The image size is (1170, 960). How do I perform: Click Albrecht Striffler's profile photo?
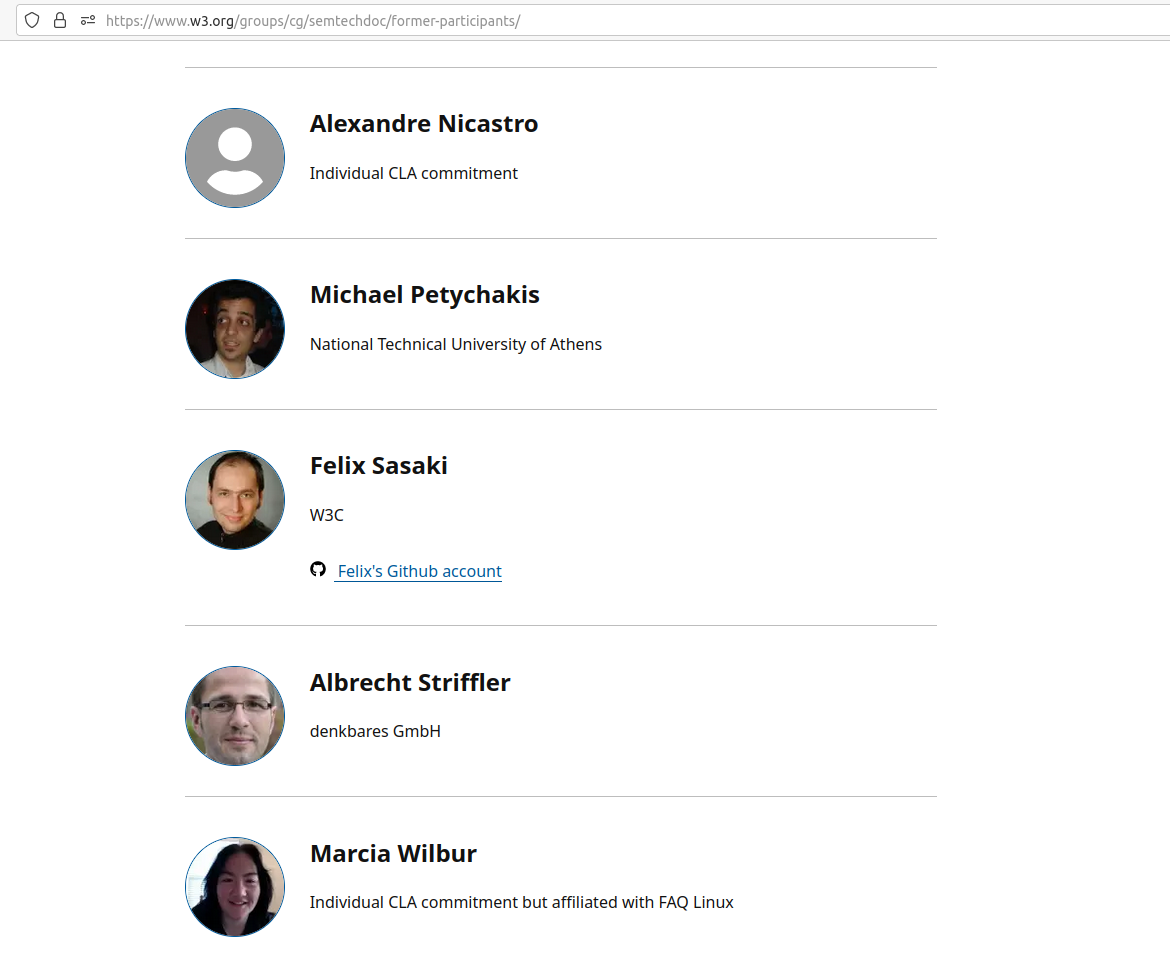tap(235, 716)
